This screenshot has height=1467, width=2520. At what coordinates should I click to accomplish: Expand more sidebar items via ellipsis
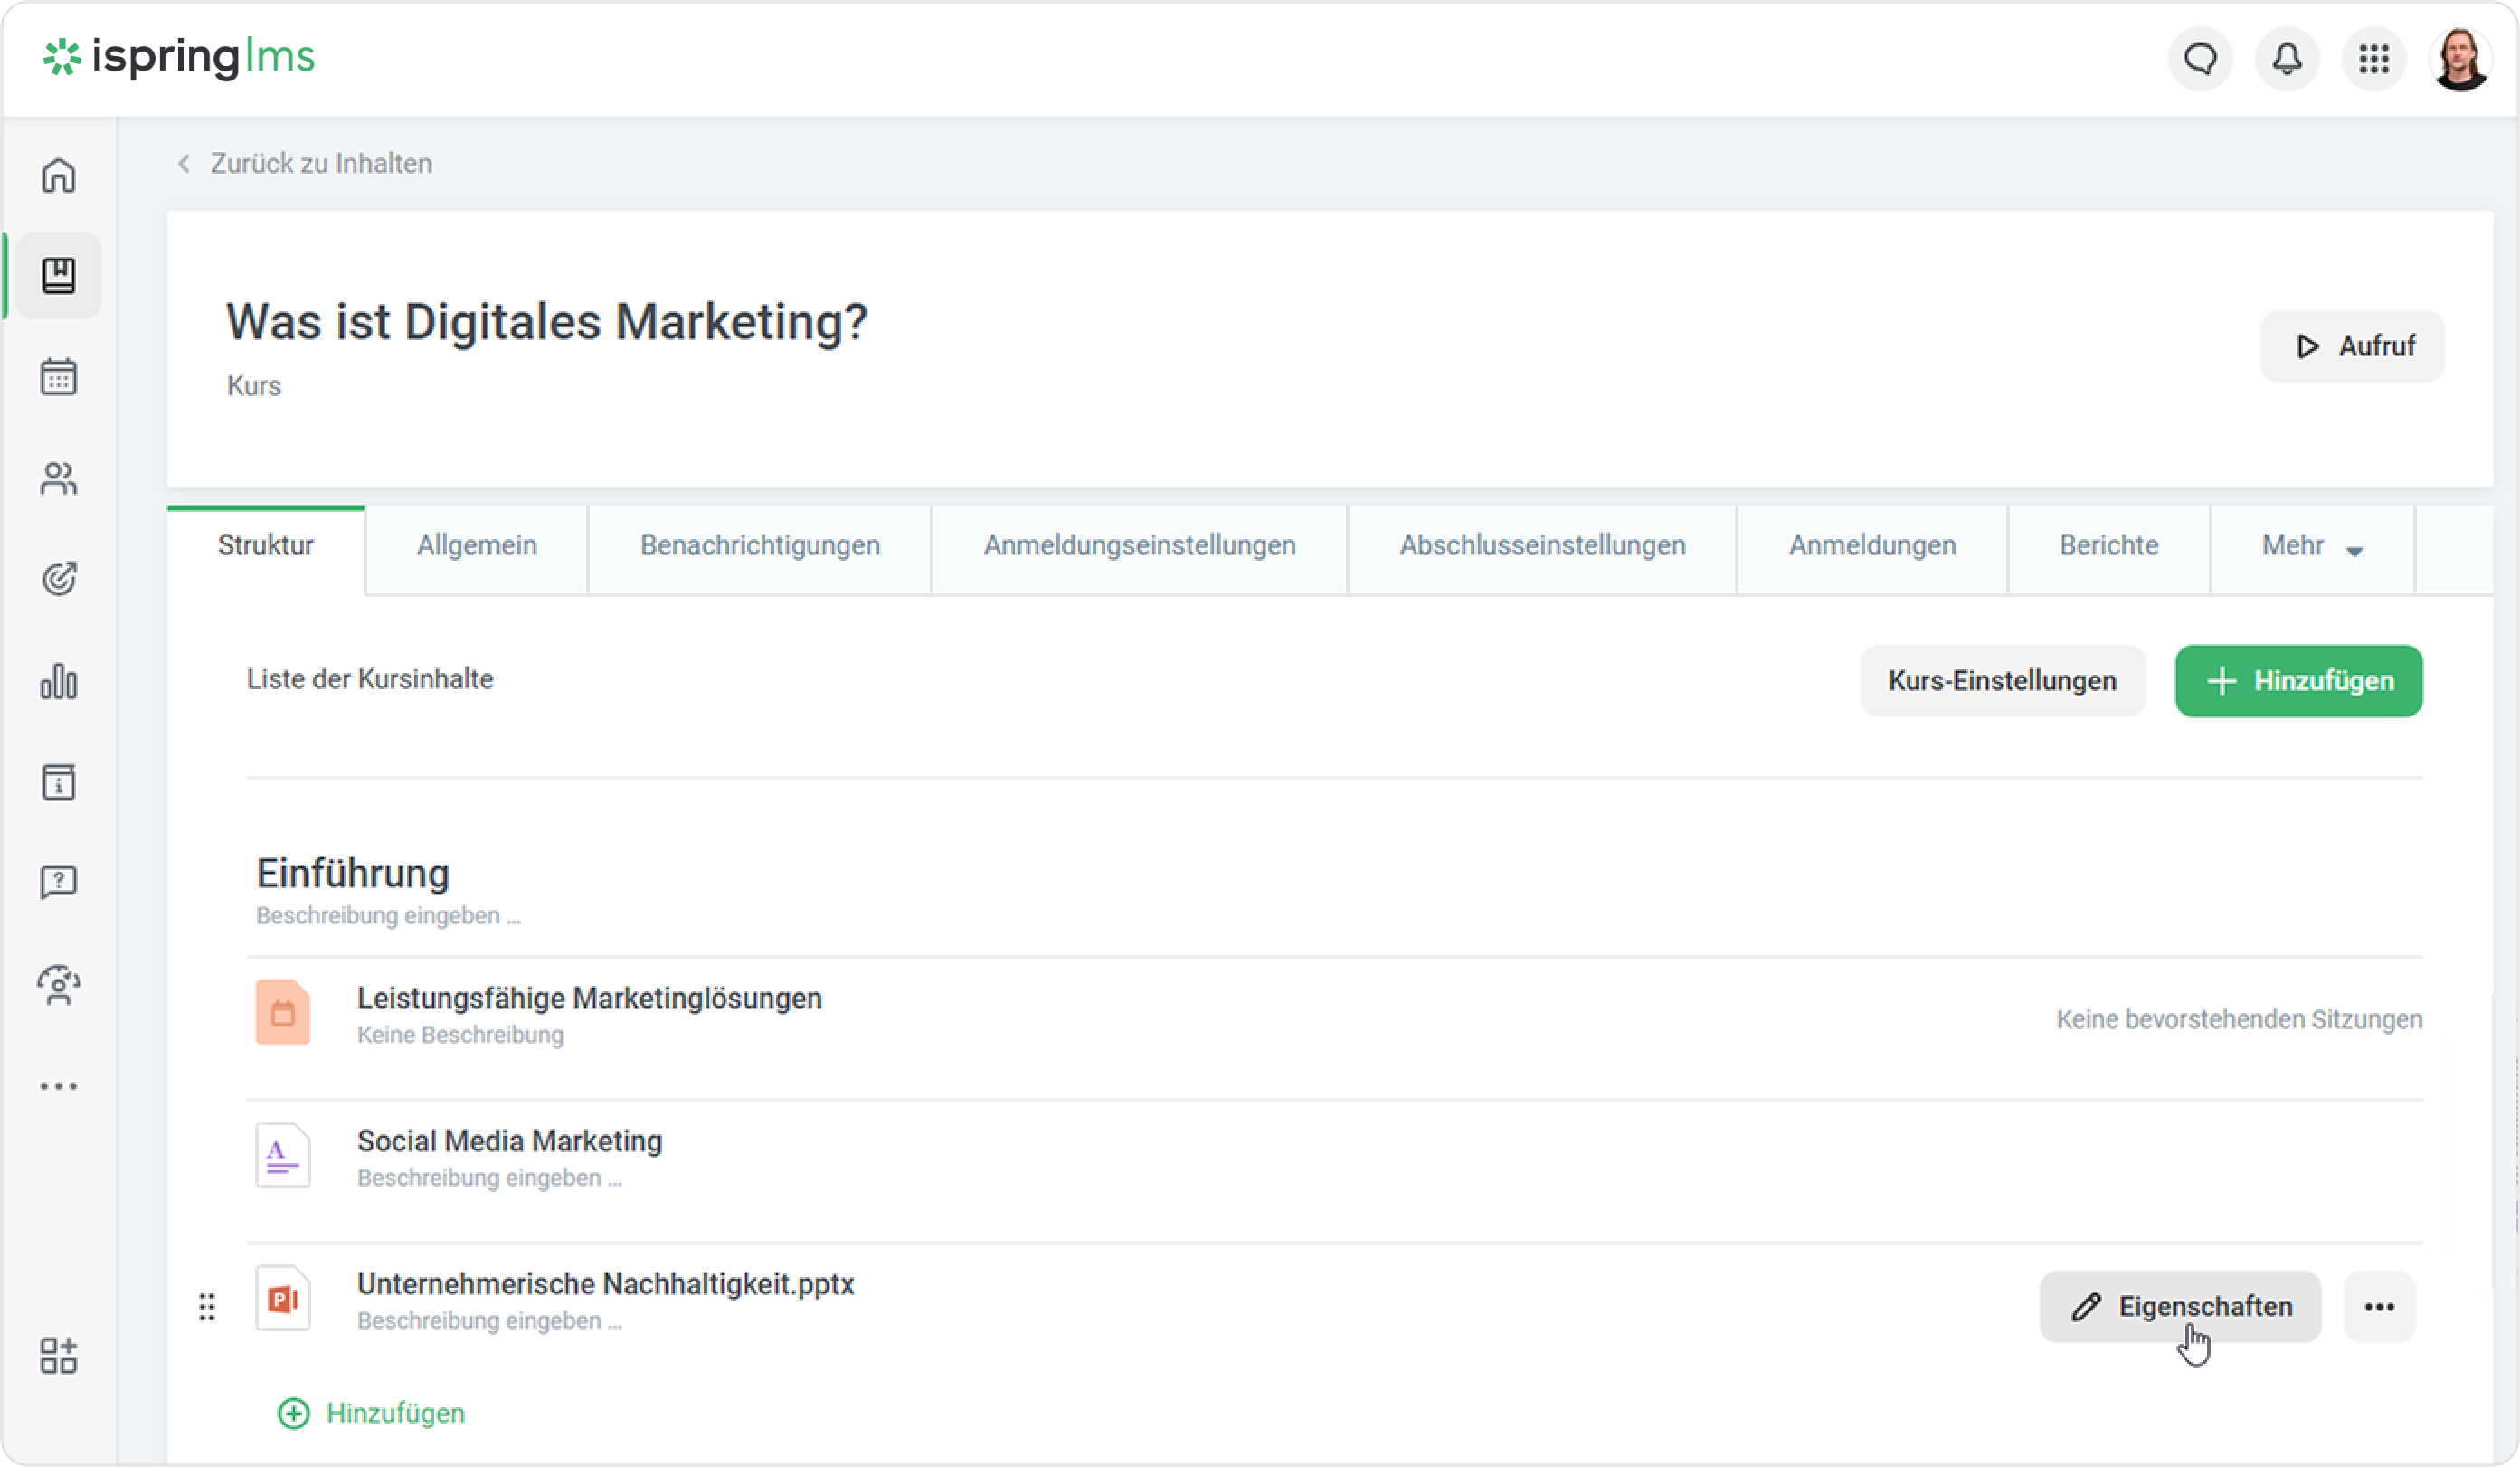point(58,1085)
